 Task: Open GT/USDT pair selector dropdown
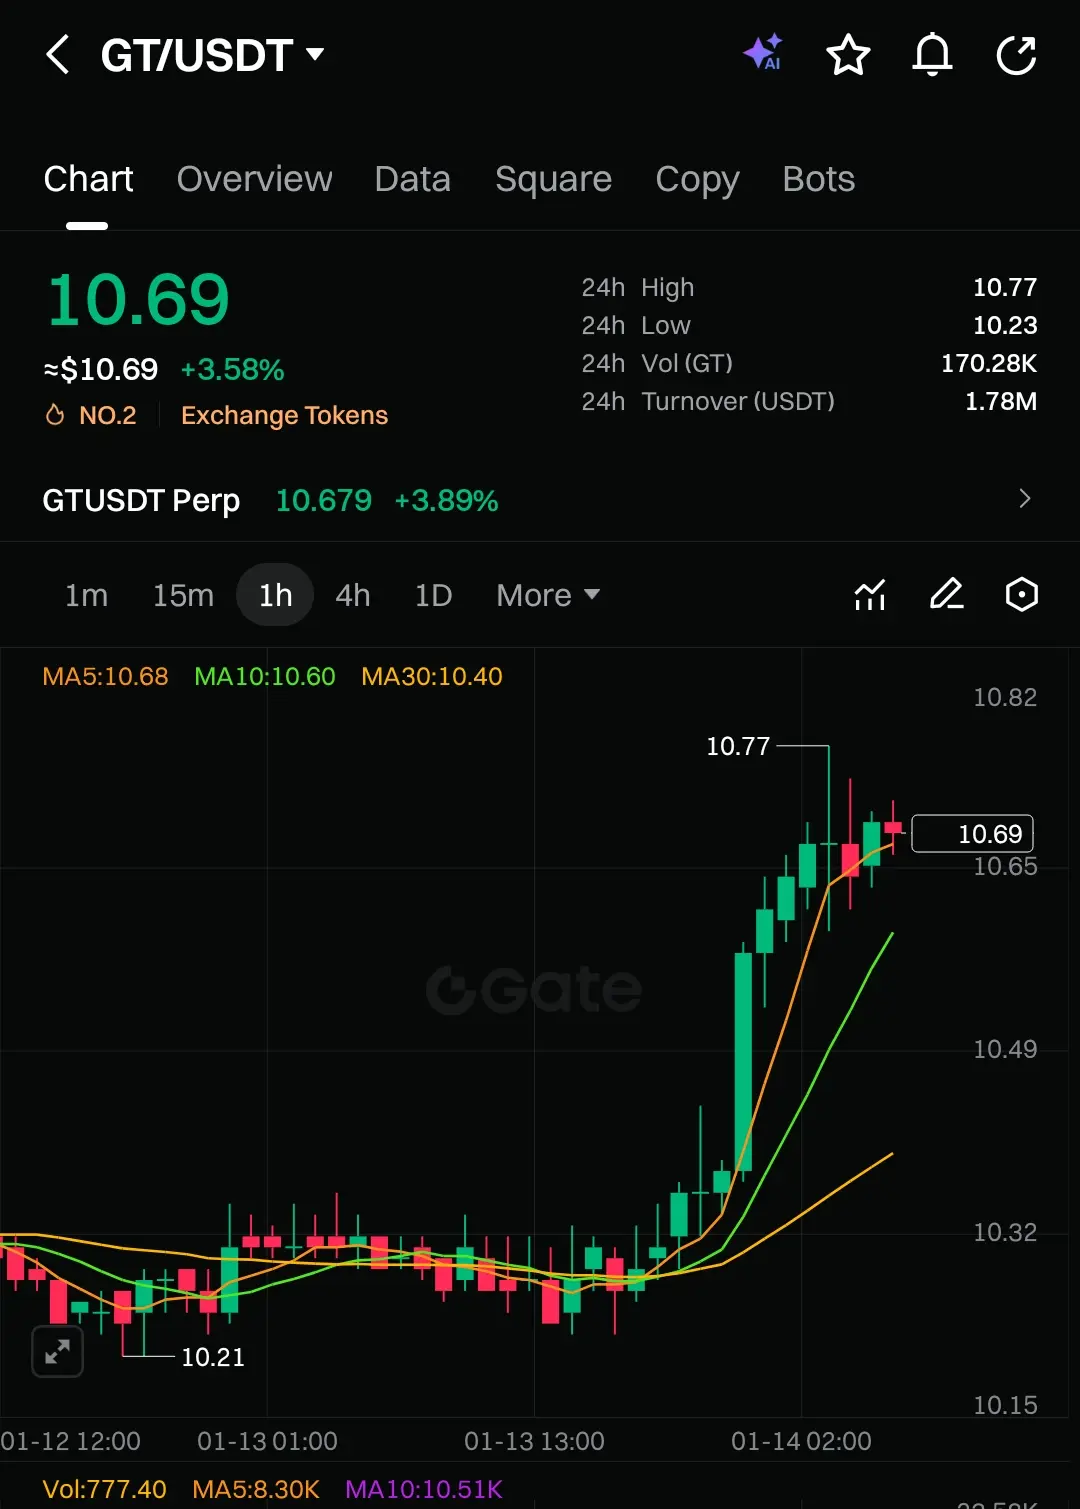click(x=213, y=55)
